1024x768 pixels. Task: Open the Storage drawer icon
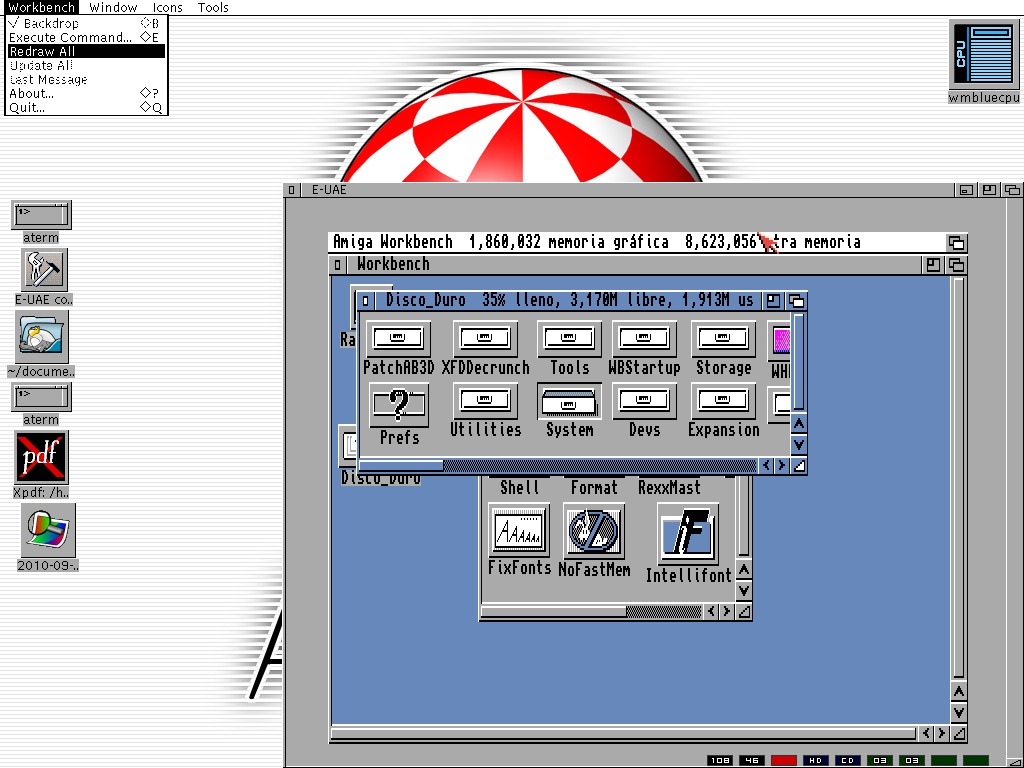coord(723,339)
